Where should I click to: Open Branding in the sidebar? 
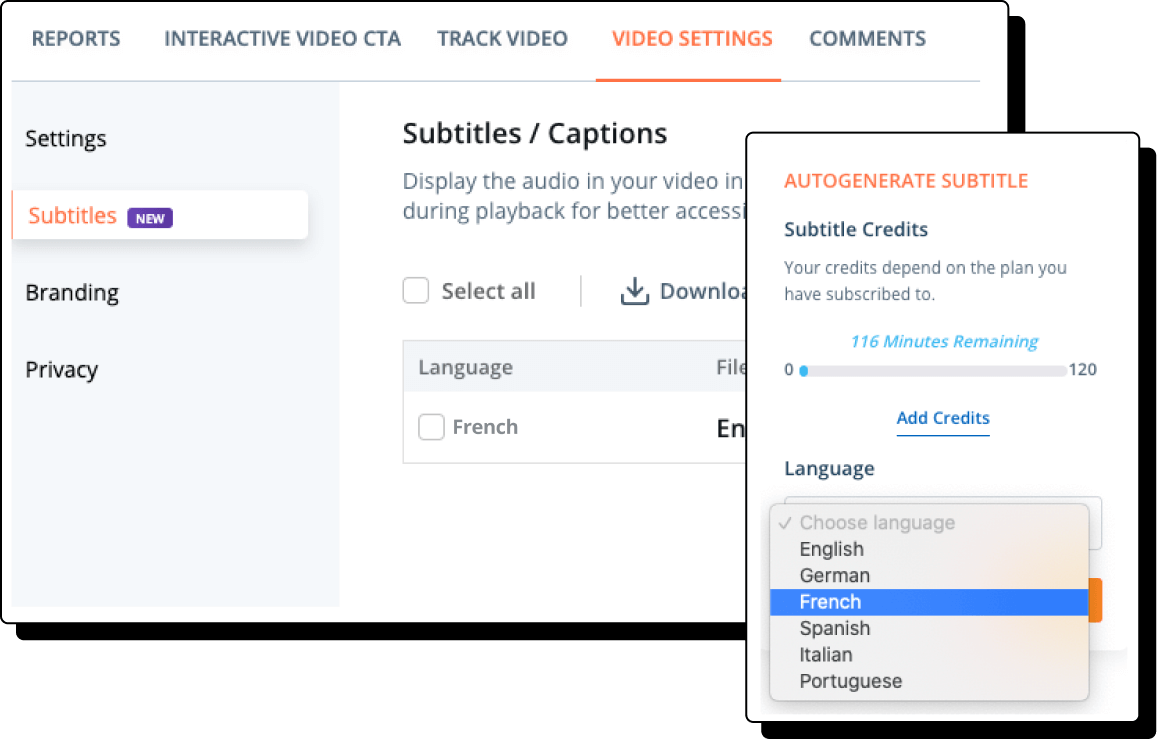(x=72, y=293)
